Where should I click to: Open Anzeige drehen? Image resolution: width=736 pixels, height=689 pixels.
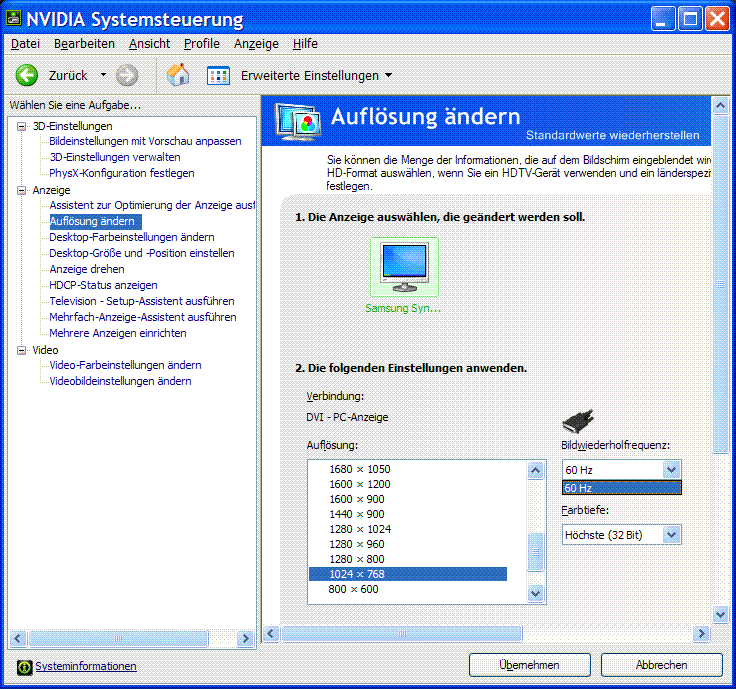87,269
